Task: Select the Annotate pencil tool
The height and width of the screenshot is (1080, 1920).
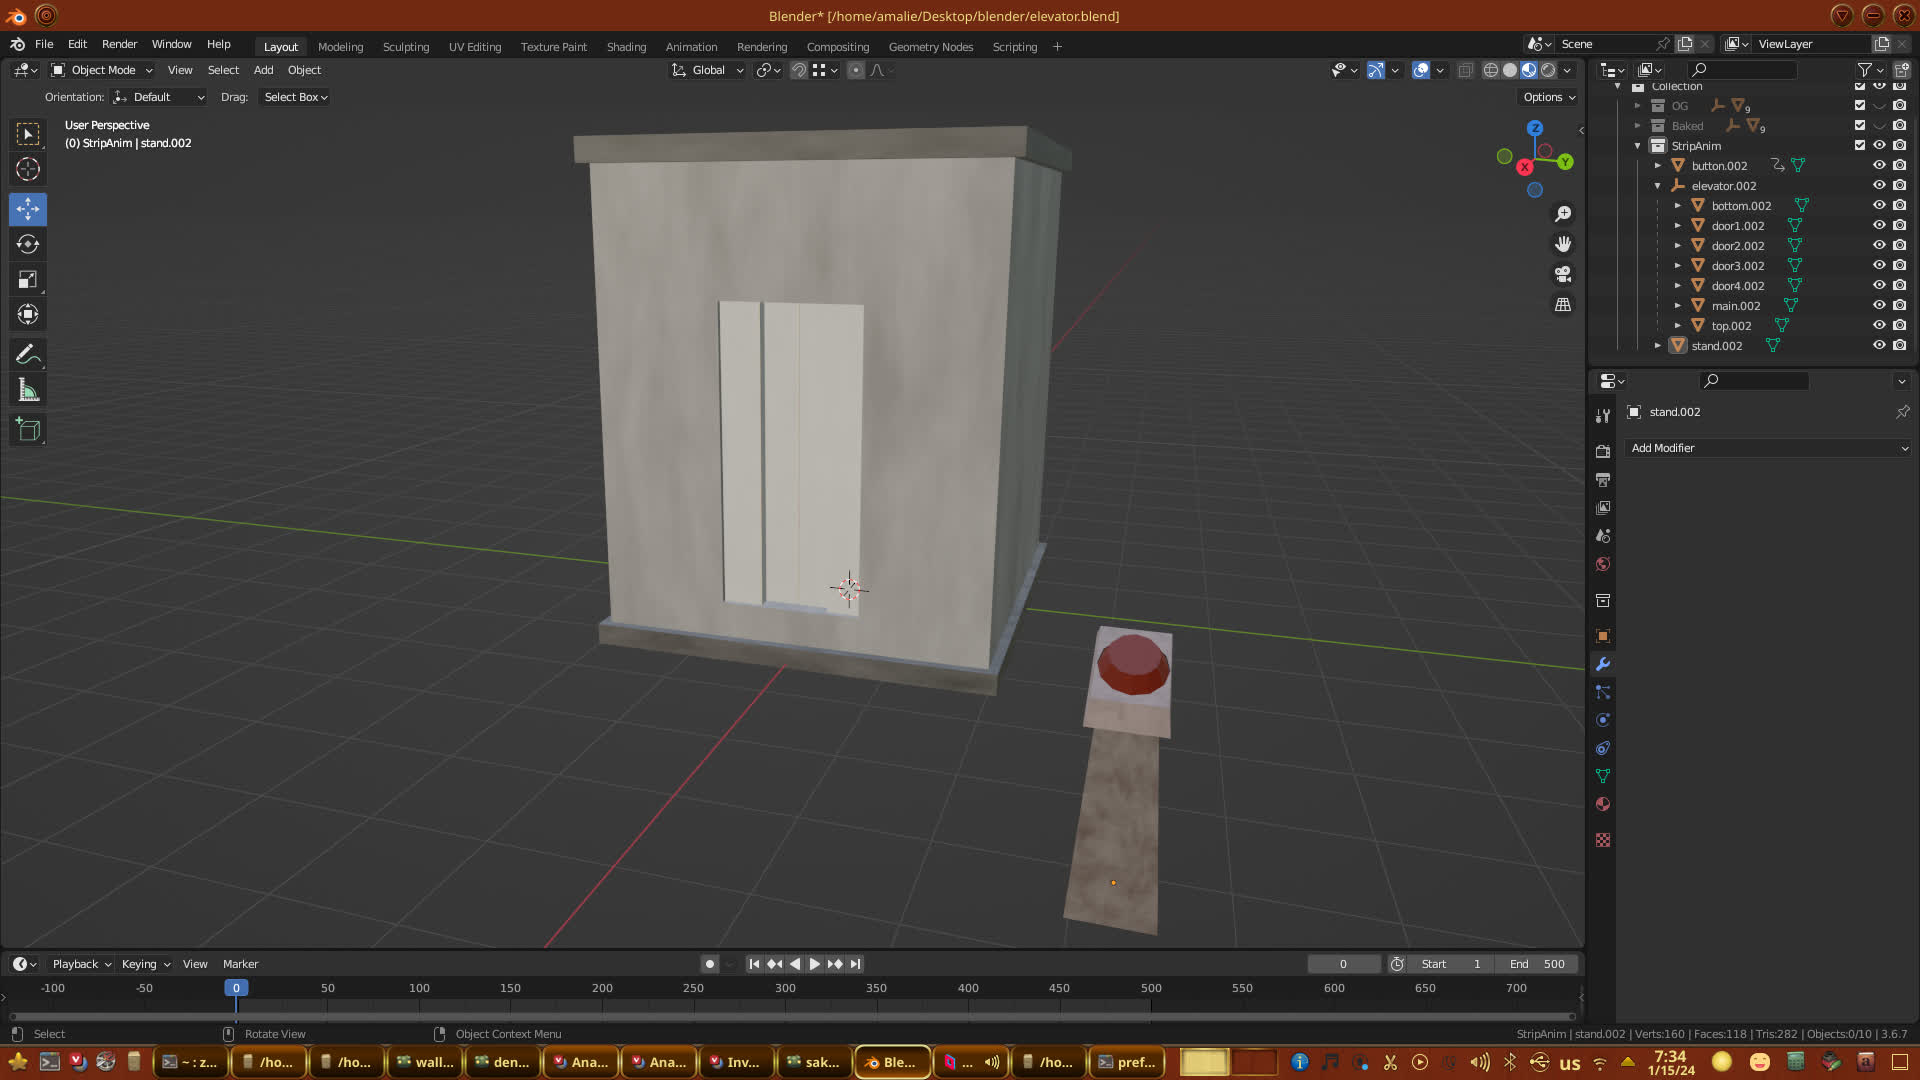Action: tap(28, 354)
